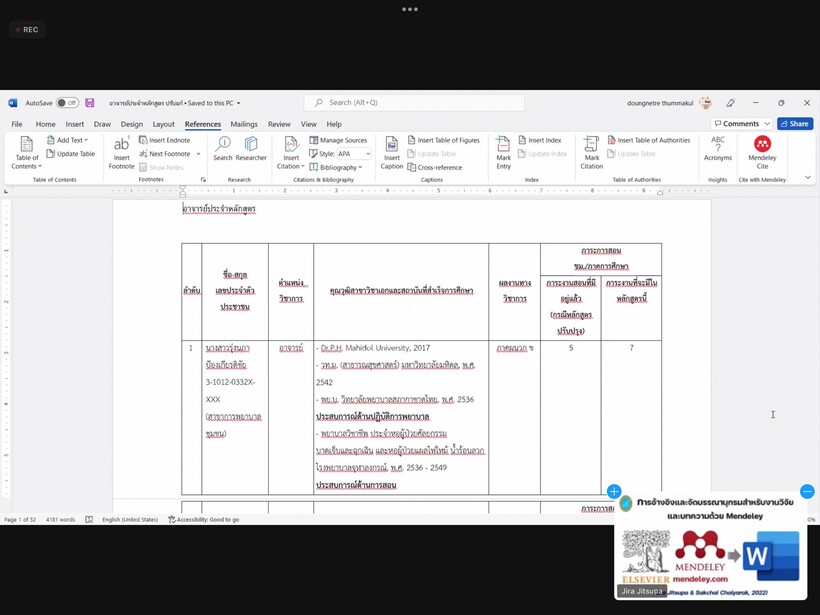Click the user account name doungnetre thummakul
The width and height of the screenshot is (820, 615).
(x=660, y=103)
